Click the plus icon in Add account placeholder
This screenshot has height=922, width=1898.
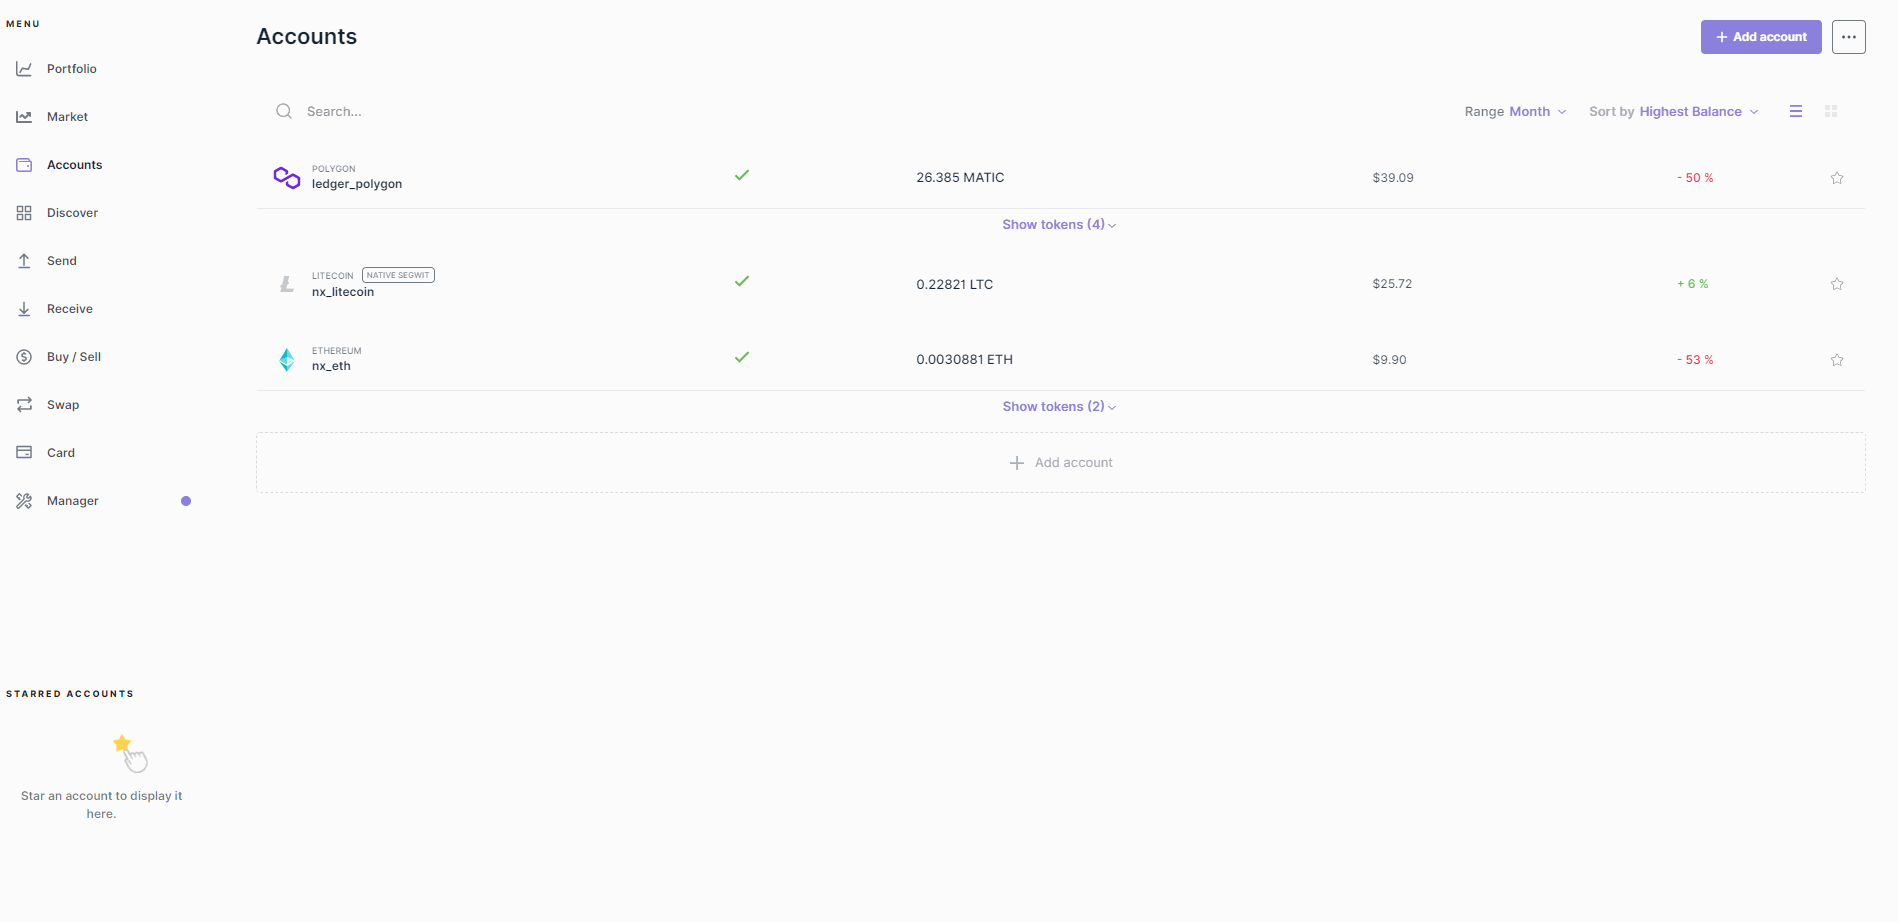click(1017, 463)
